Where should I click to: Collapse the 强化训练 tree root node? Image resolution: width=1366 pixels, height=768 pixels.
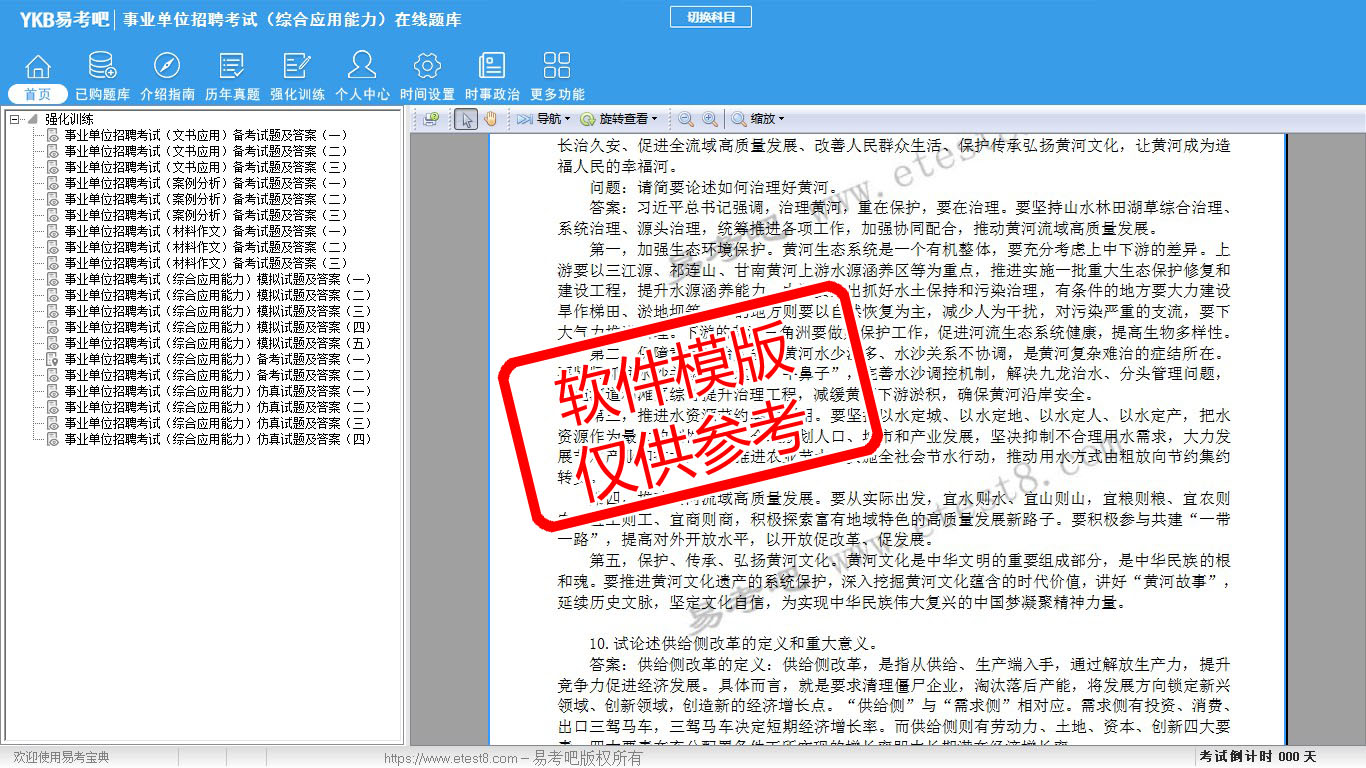point(15,119)
